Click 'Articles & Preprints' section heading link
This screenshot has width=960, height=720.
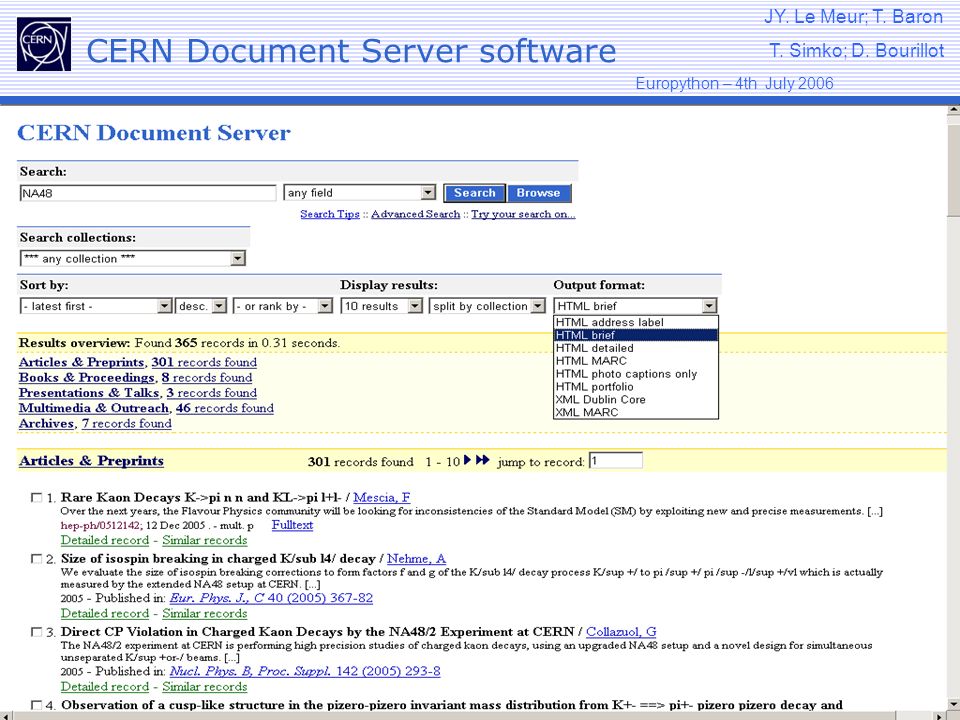tap(91, 460)
